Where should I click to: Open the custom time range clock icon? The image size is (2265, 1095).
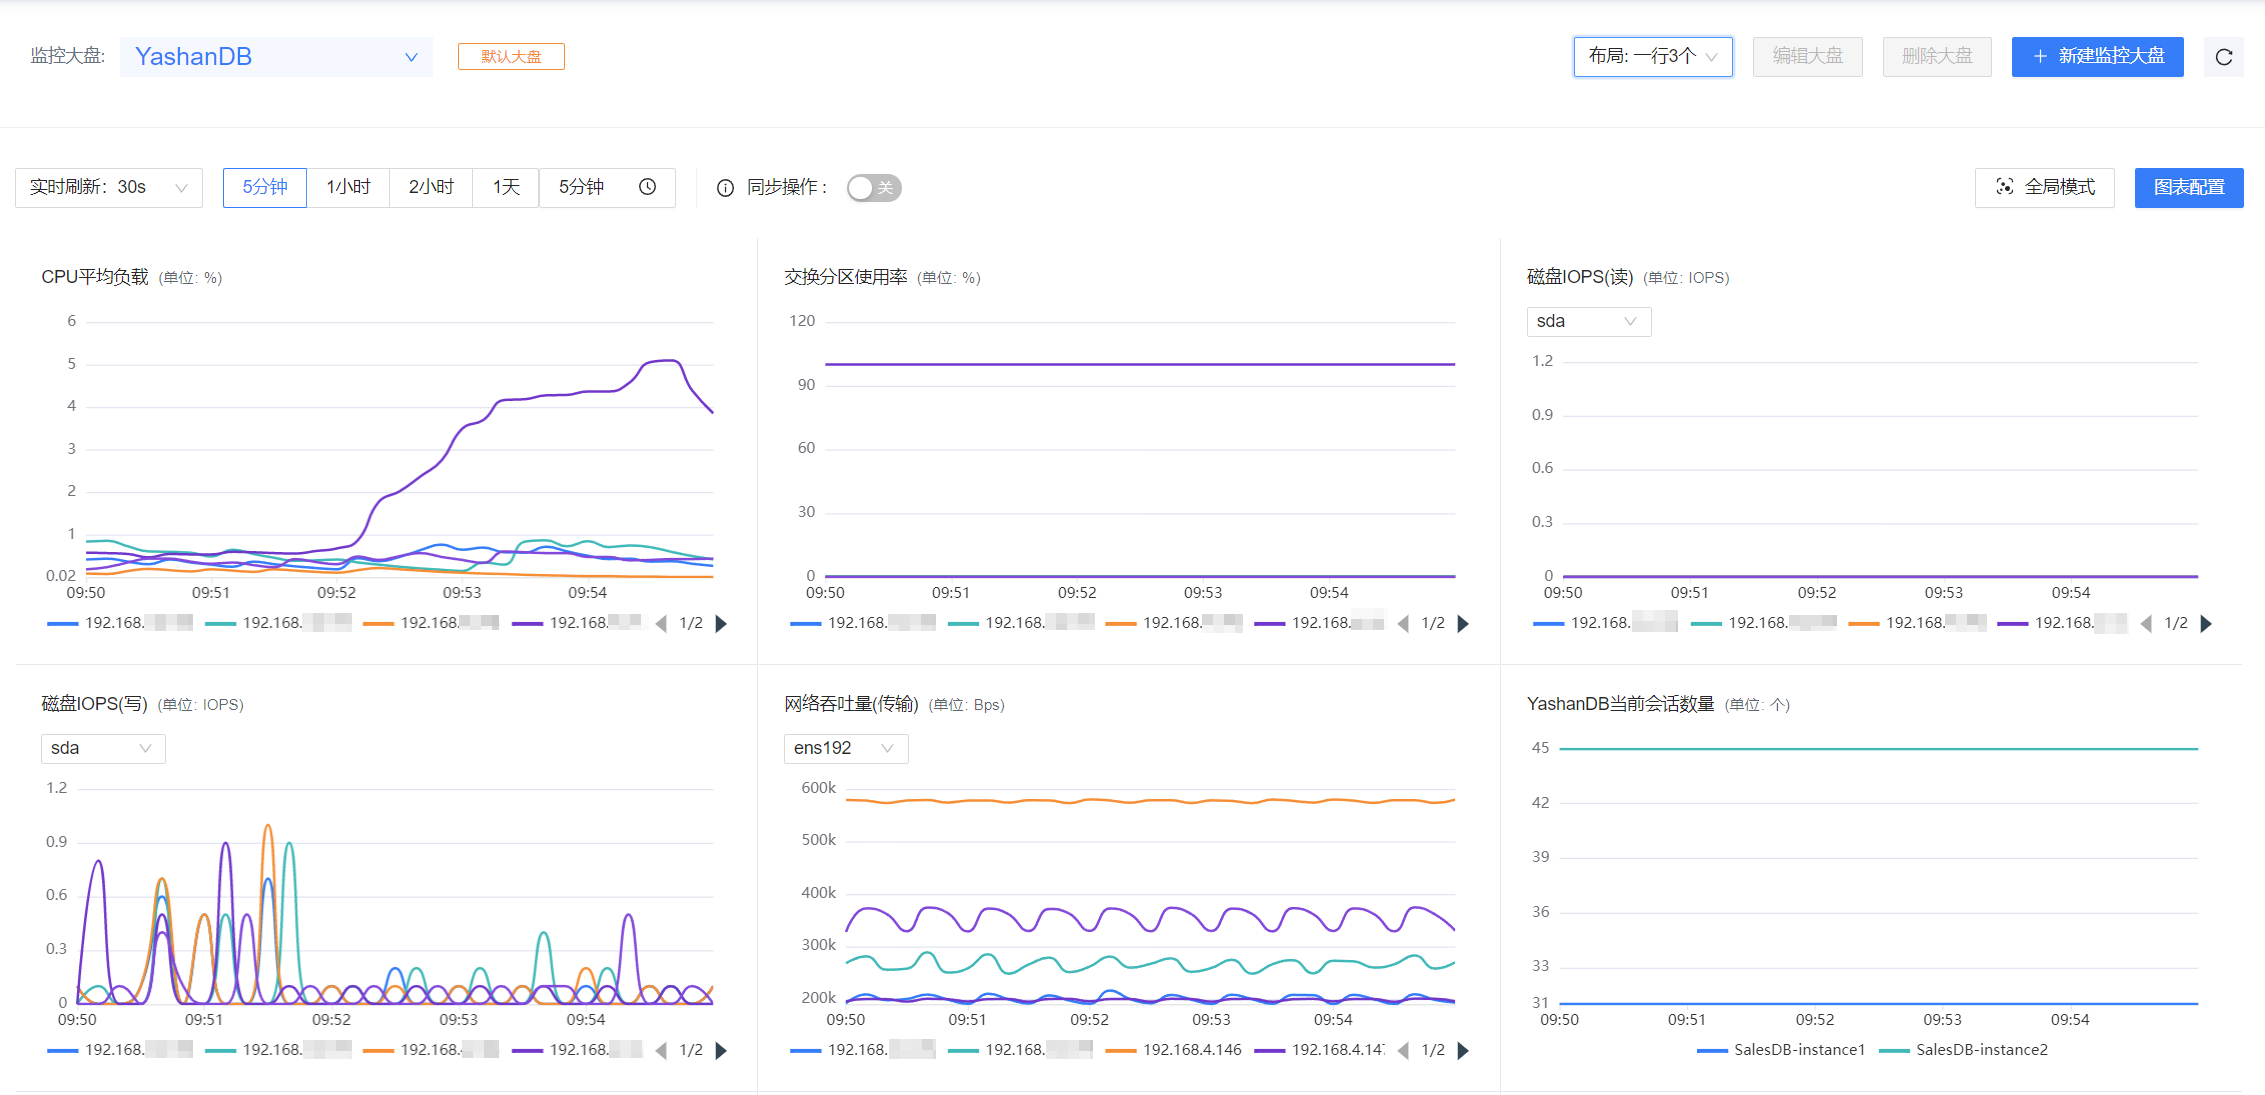(646, 187)
